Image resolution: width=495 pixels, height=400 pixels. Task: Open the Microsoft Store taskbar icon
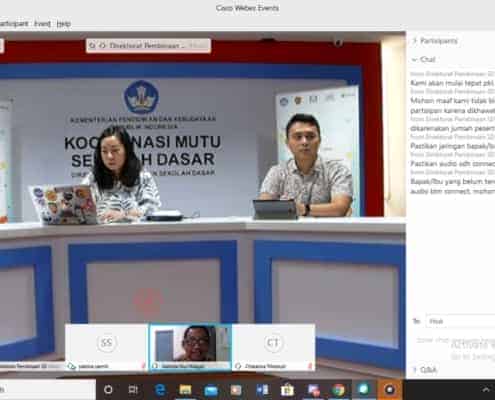tap(287, 390)
